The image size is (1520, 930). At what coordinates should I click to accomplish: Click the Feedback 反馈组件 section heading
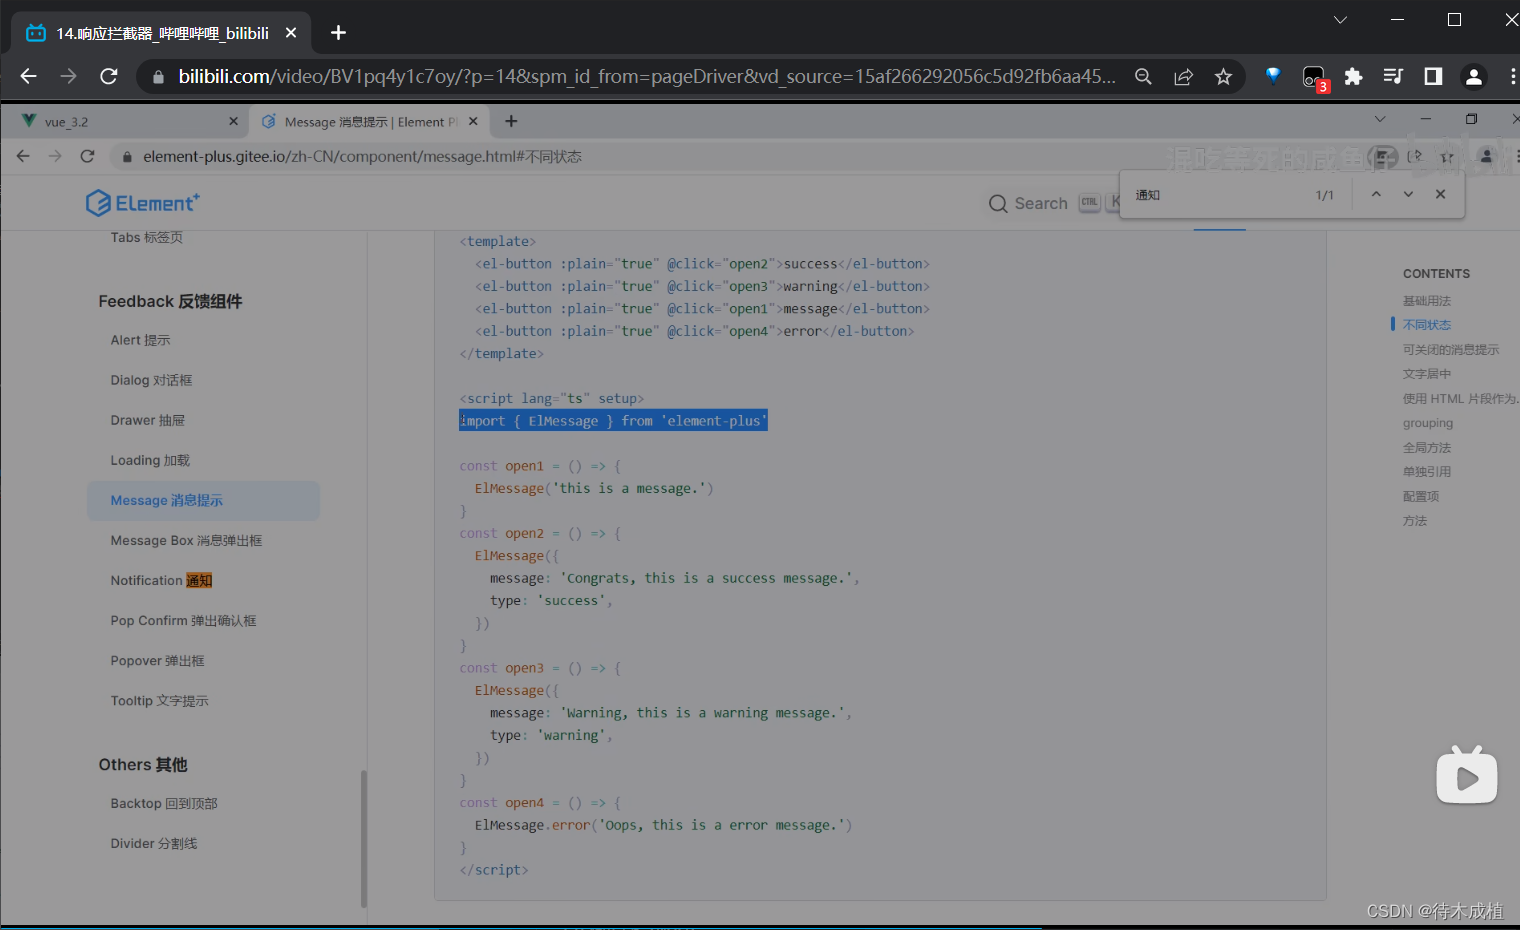tap(170, 301)
